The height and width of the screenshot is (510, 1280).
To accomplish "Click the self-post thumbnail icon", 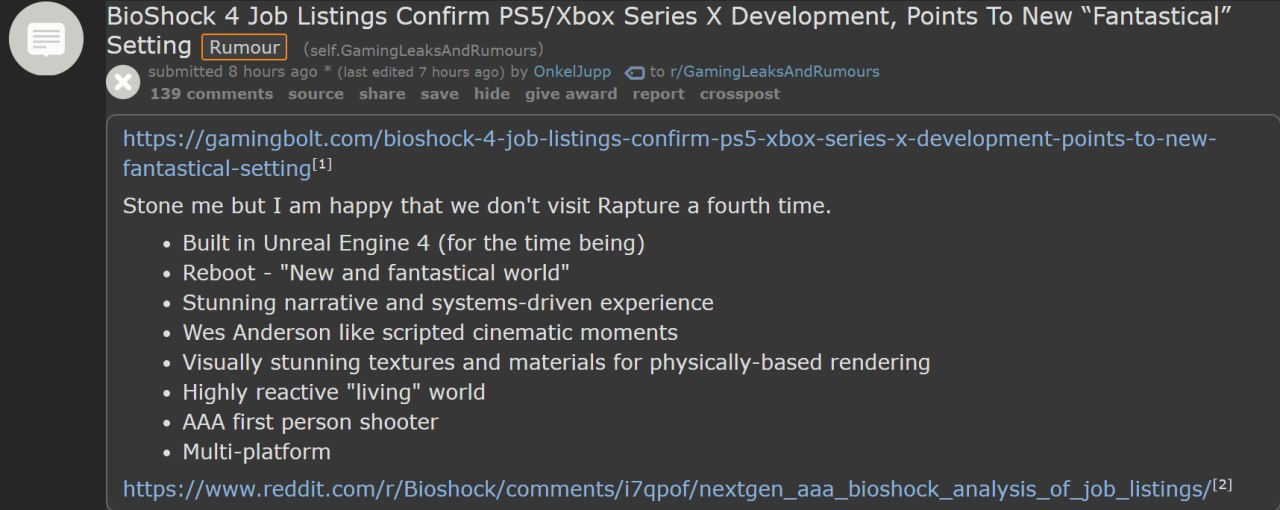I will (47, 39).
